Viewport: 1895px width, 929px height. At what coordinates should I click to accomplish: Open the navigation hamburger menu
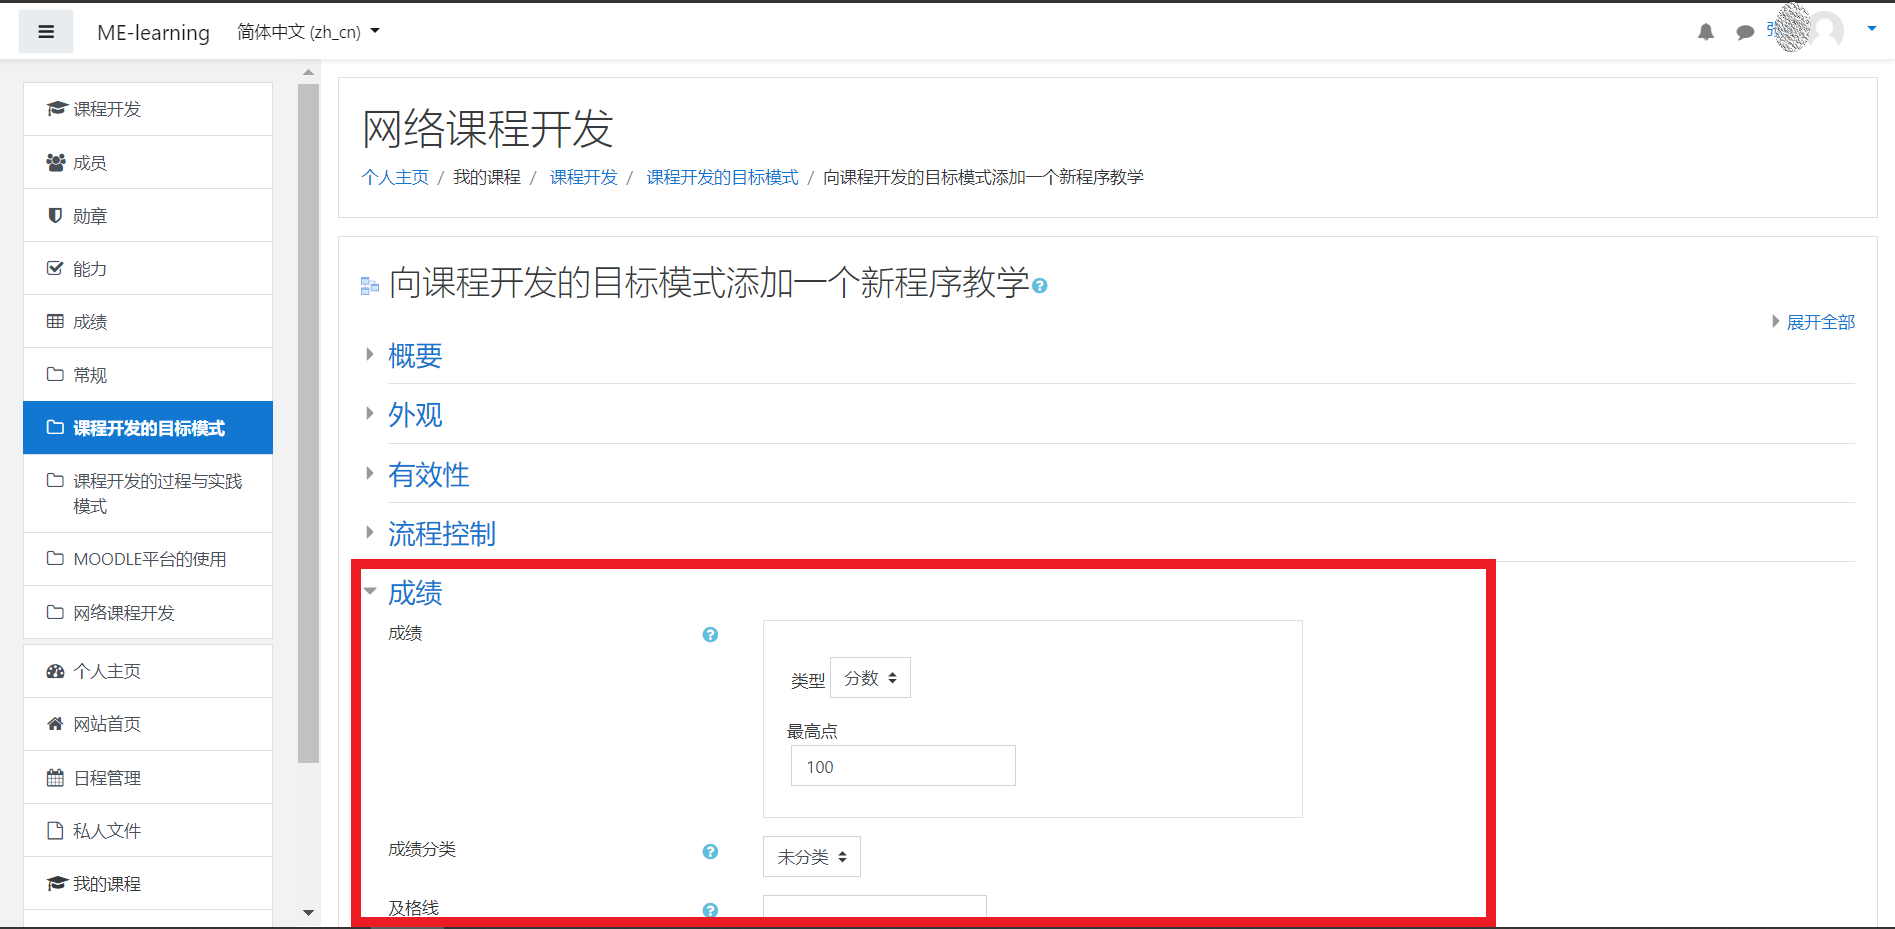(46, 31)
